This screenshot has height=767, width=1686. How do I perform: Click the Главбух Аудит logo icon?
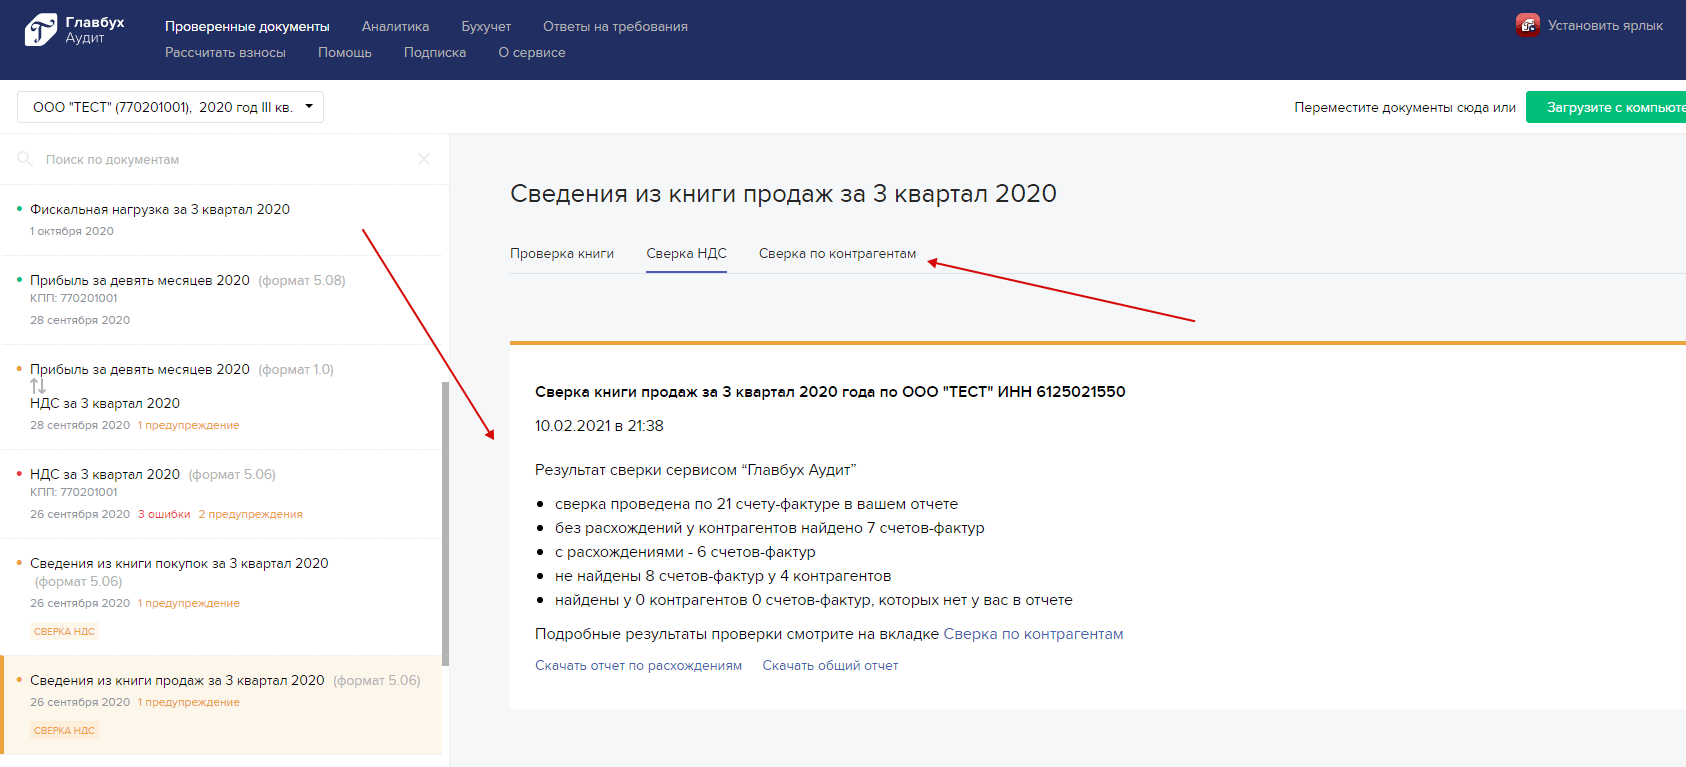41,30
